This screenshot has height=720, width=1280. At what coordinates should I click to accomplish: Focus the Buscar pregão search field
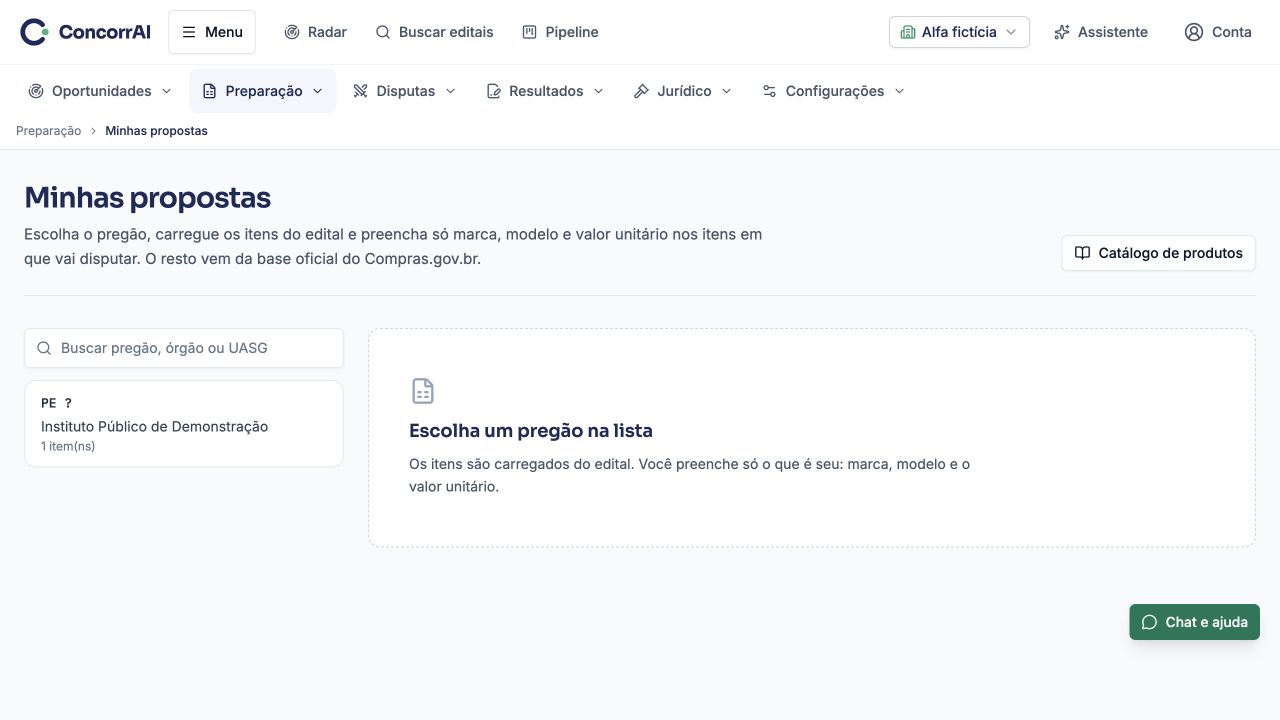click(184, 348)
